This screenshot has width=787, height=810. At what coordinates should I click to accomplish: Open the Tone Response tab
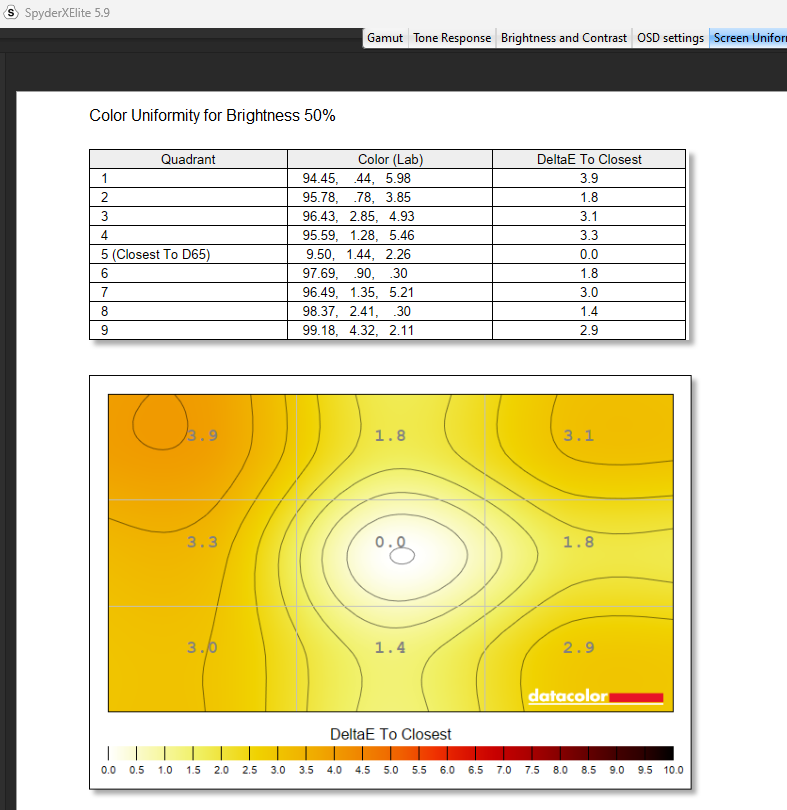(452, 38)
